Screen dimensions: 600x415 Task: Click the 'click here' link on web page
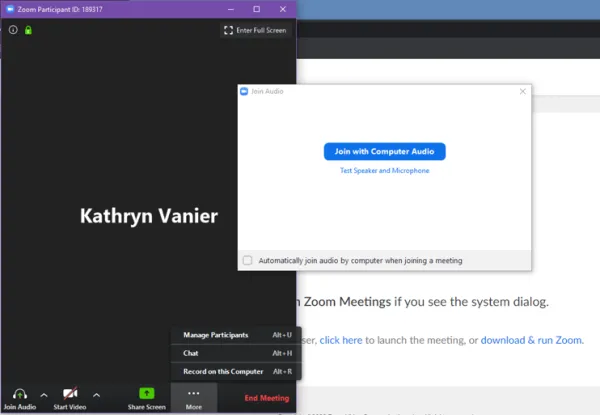(x=341, y=340)
